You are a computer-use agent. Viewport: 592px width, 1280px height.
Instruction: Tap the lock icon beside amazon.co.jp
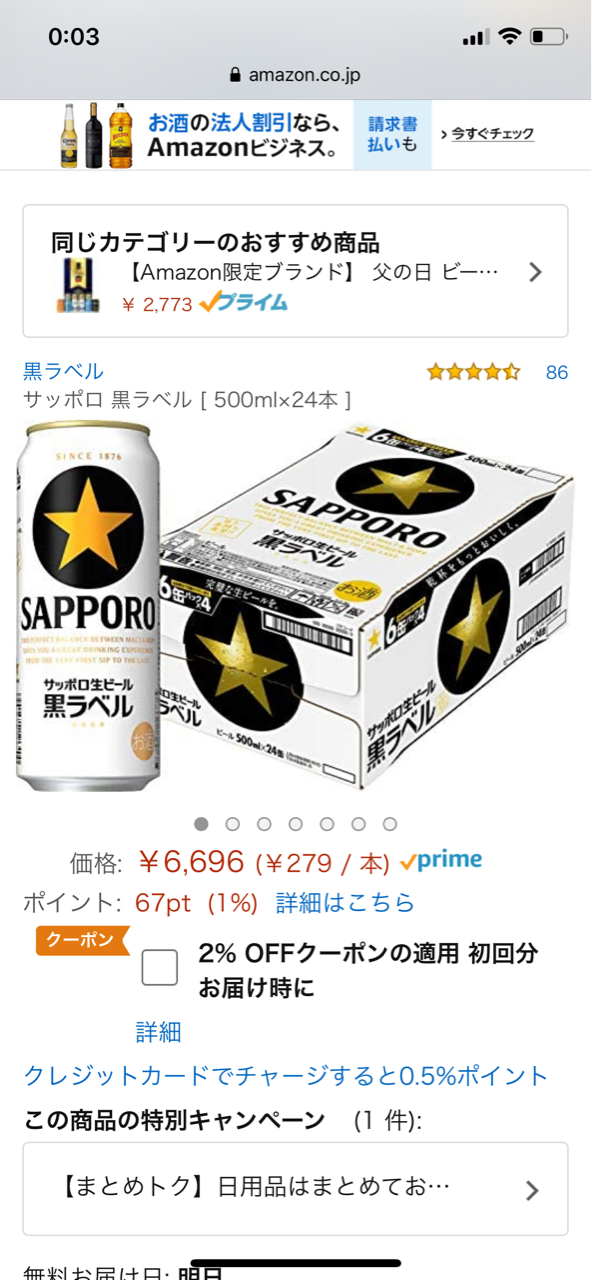pos(236,75)
